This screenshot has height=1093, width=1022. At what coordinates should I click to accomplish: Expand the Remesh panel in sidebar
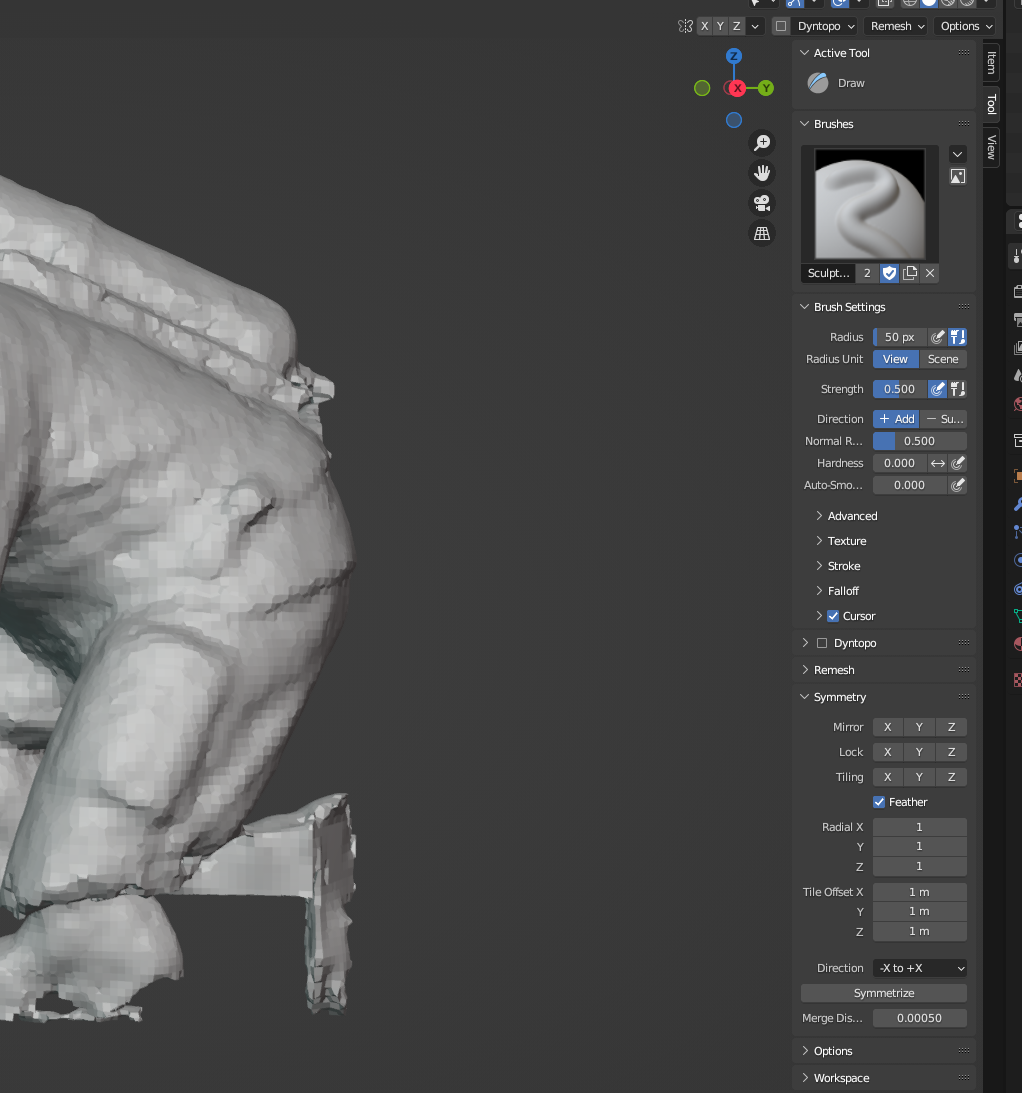[x=834, y=670]
